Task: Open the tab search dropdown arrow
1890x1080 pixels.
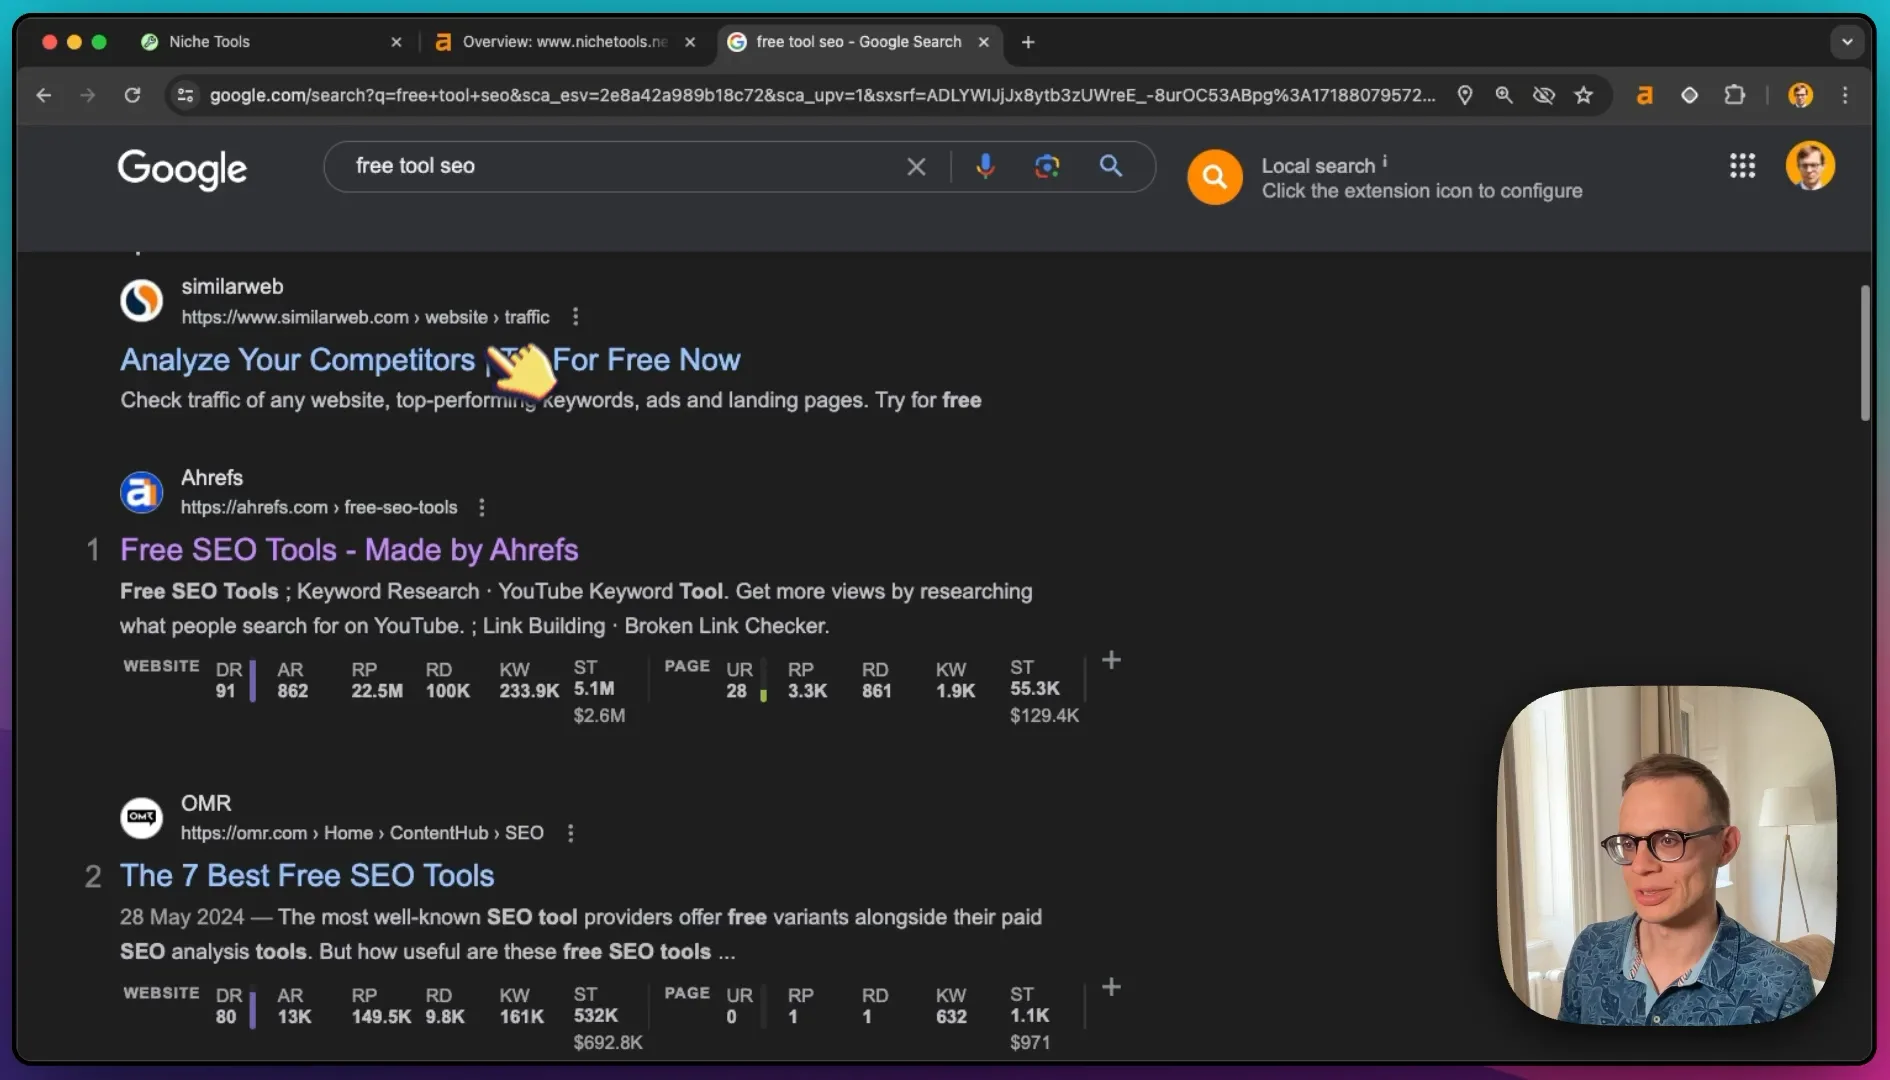Action: point(1846,42)
